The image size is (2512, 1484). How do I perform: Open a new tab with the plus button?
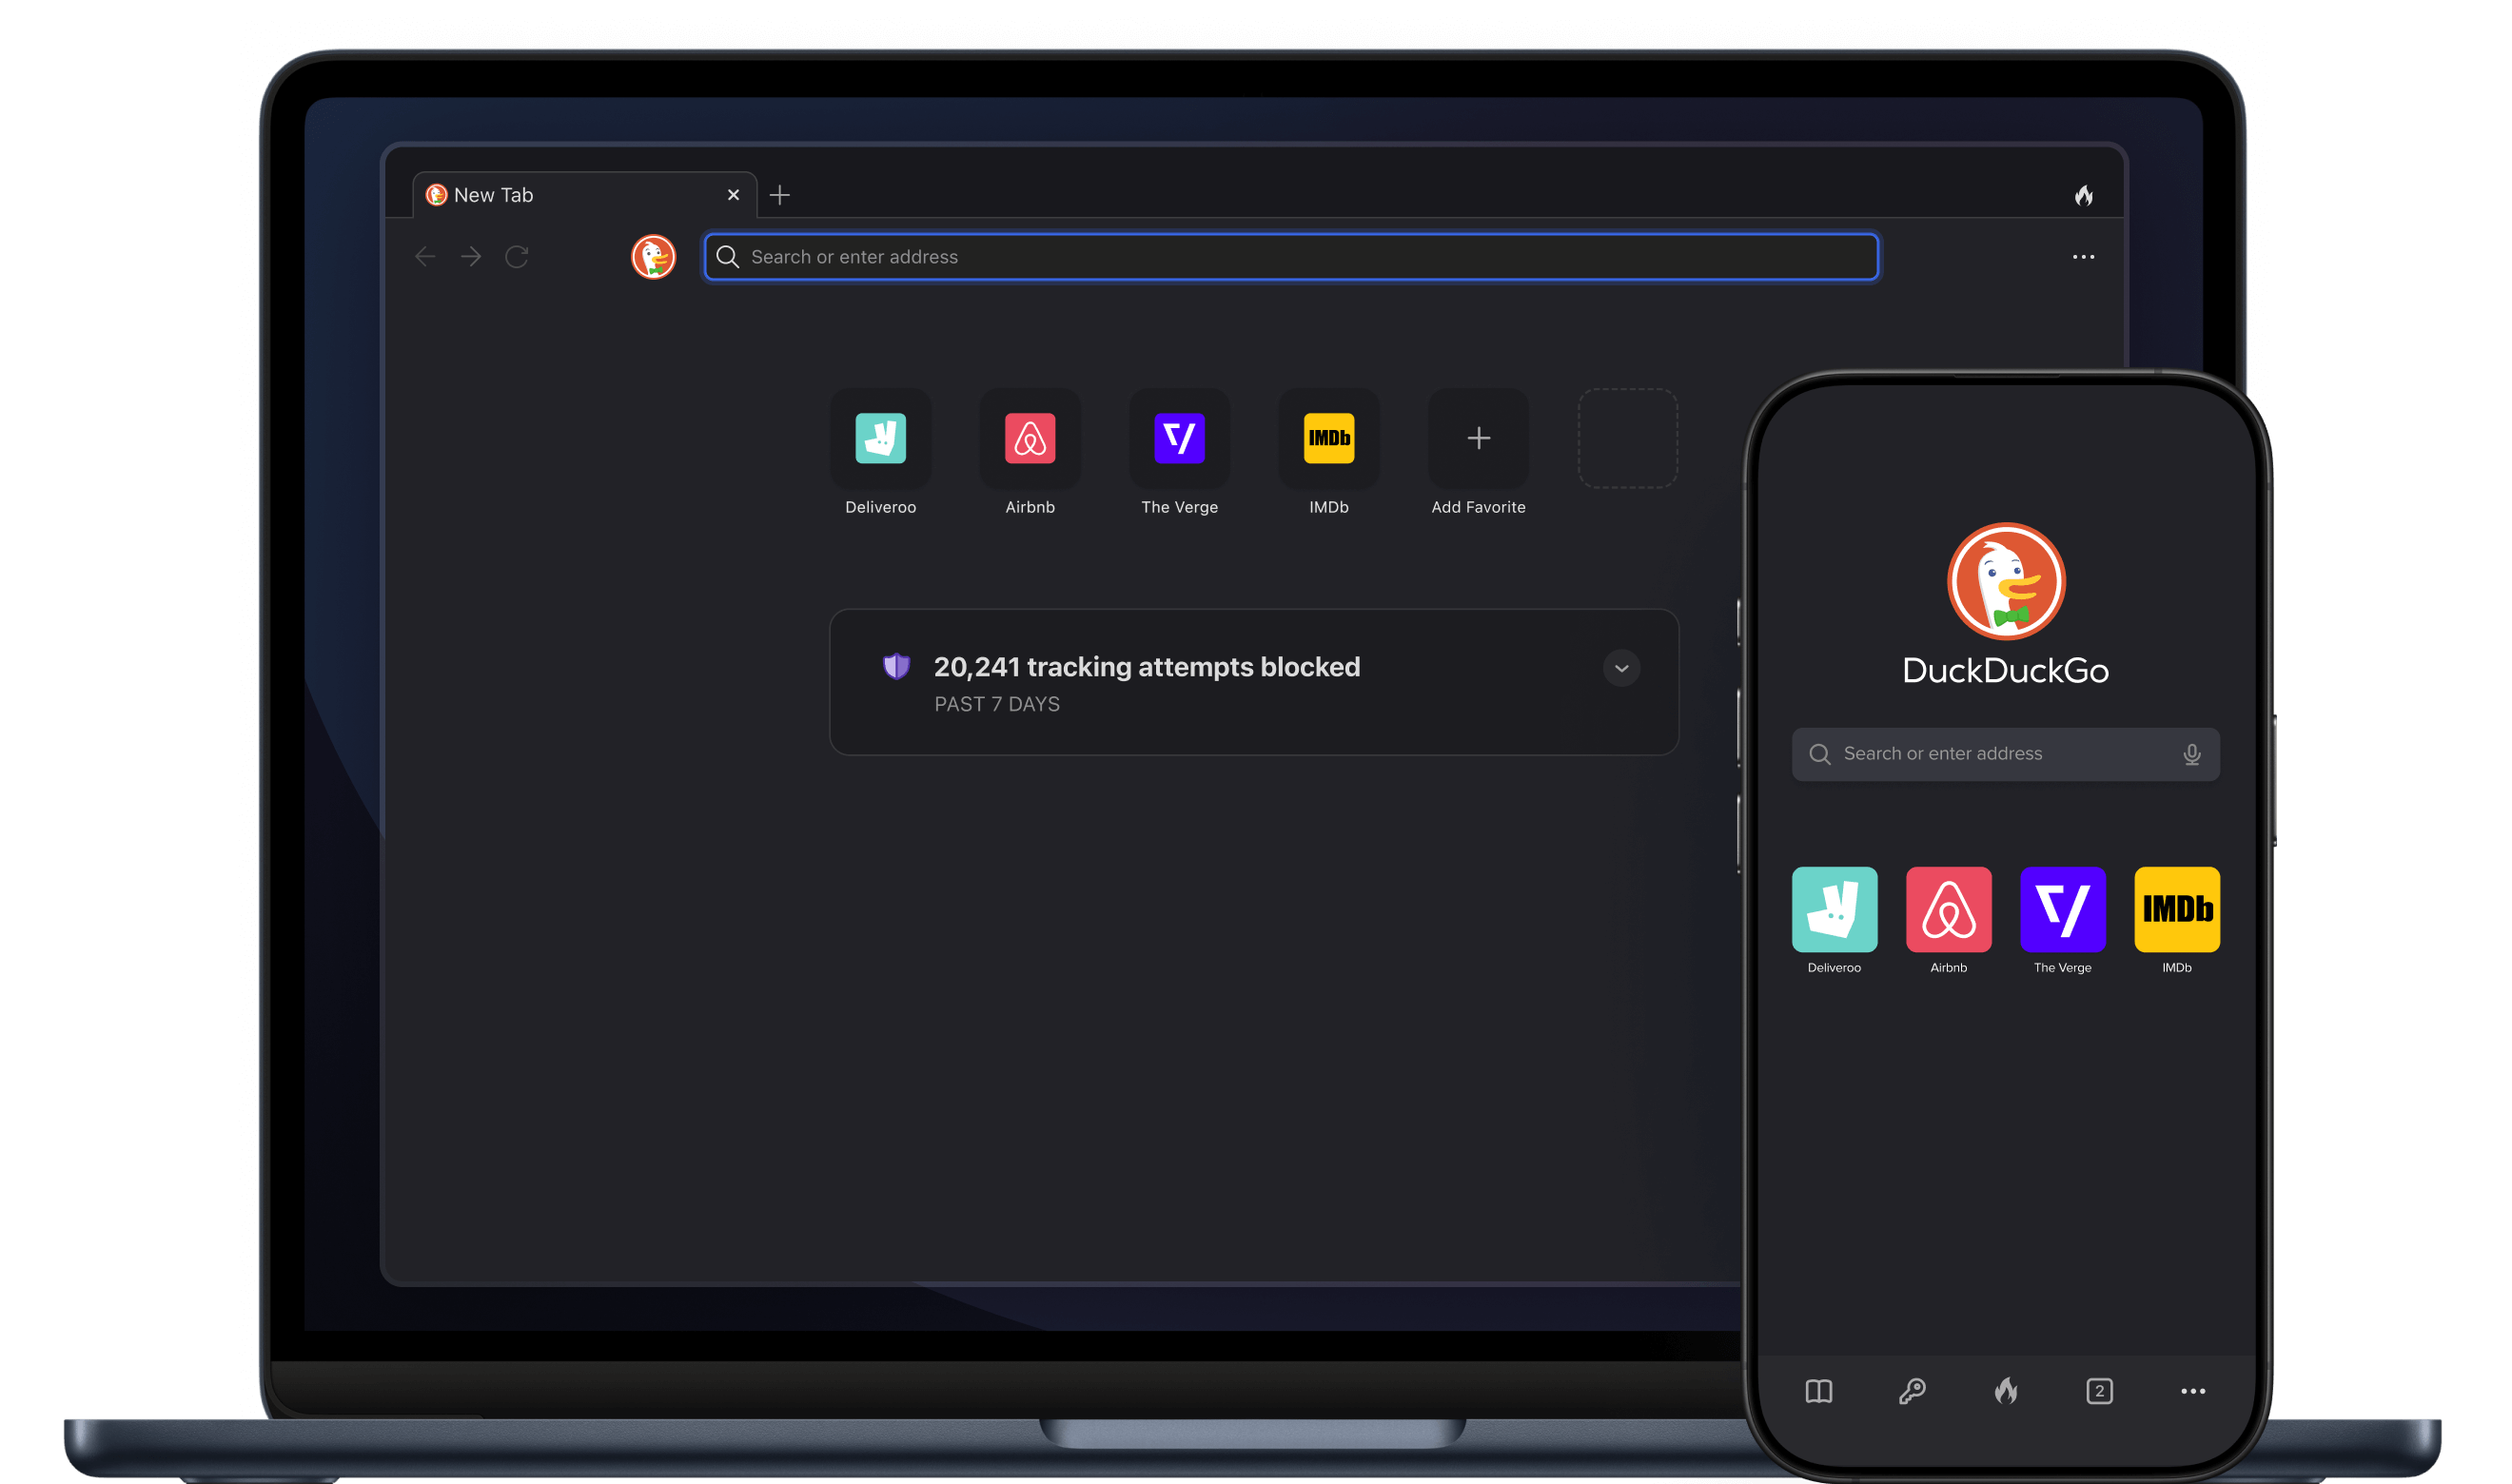780,195
